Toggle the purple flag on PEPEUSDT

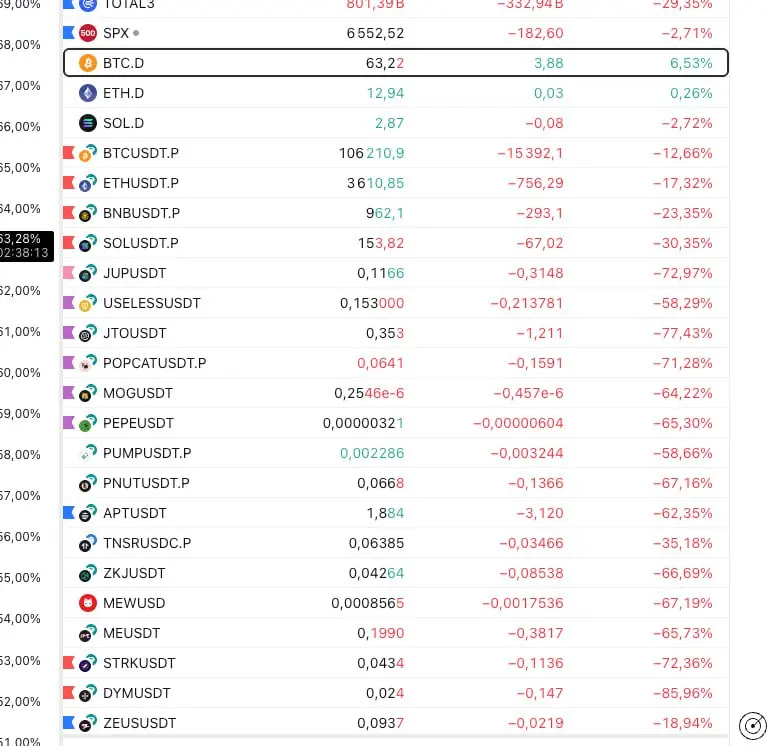click(69, 423)
